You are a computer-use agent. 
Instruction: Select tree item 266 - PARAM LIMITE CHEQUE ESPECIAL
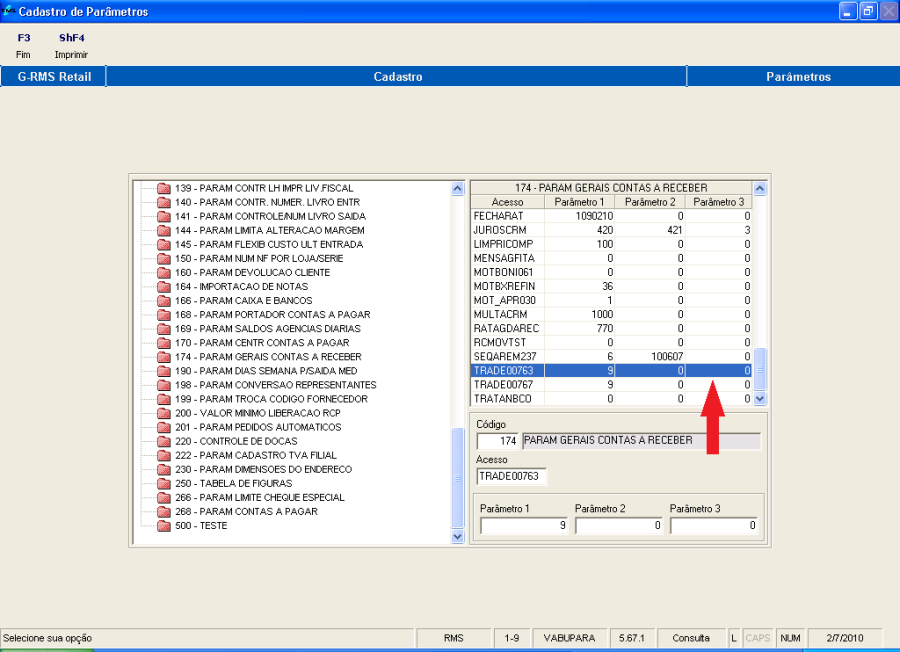[x=259, y=498]
